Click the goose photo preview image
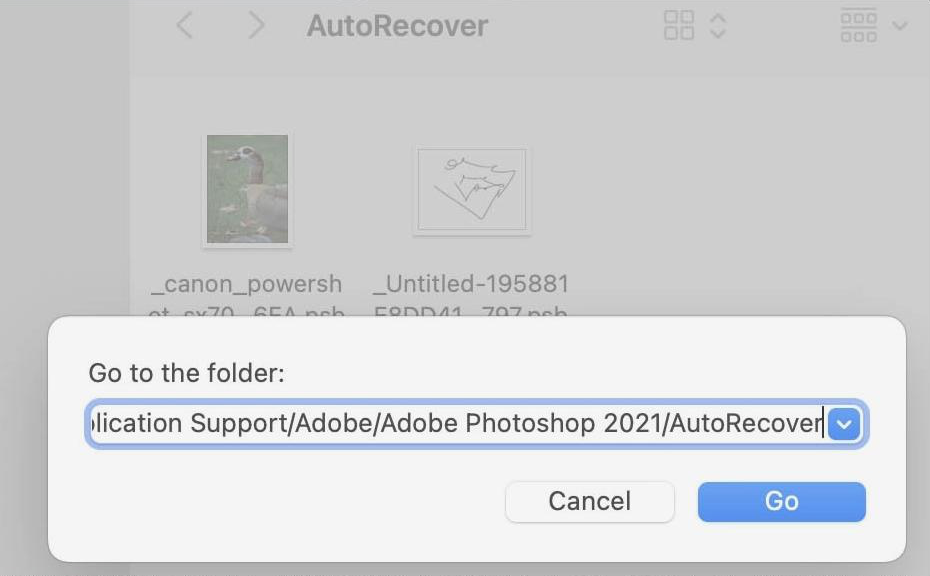Viewport: 930px width, 576px height. click(246, 190)
